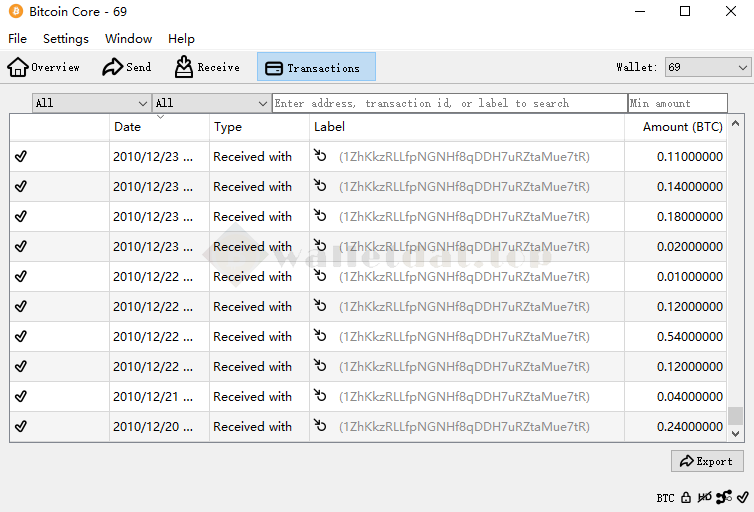Open the Send coins tab
The width and height of the screenshot is (754, 512).
[x=127, y=67]
